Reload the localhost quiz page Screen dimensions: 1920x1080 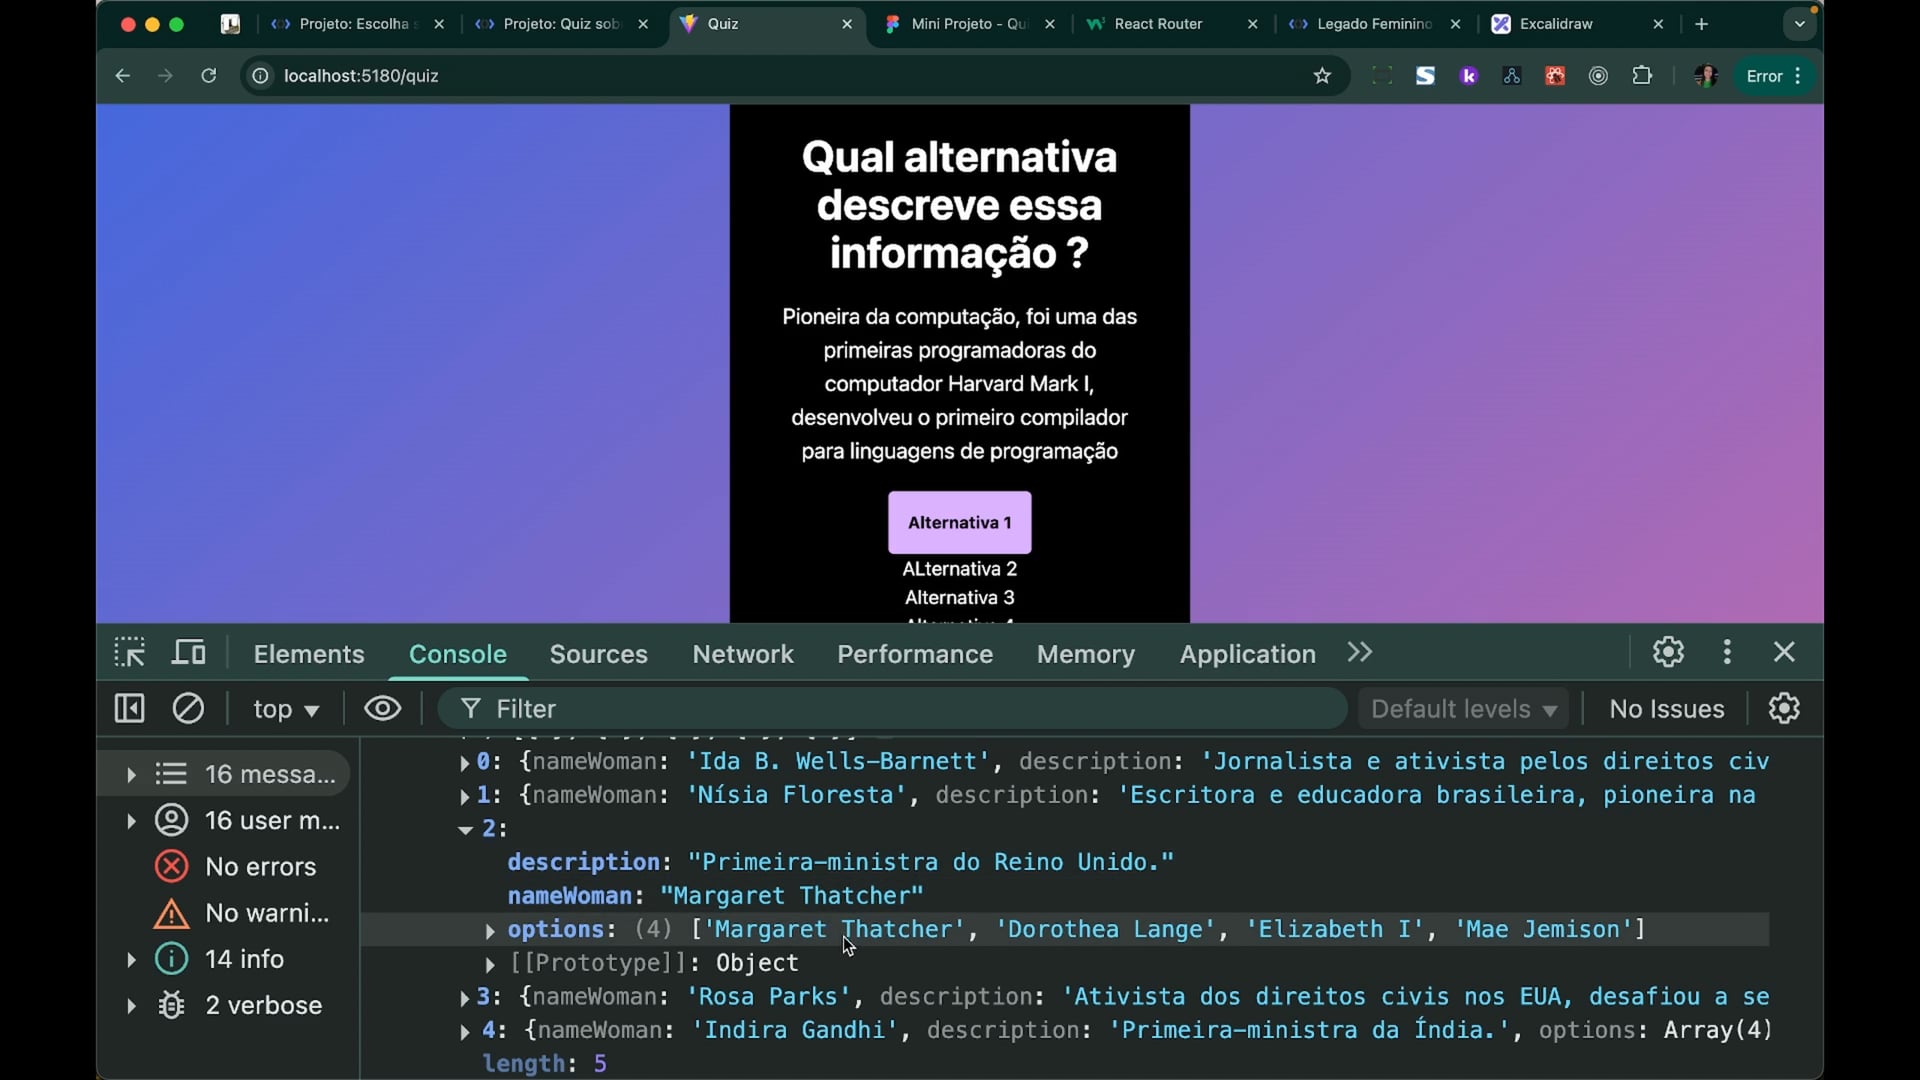[x=208, y=76]
